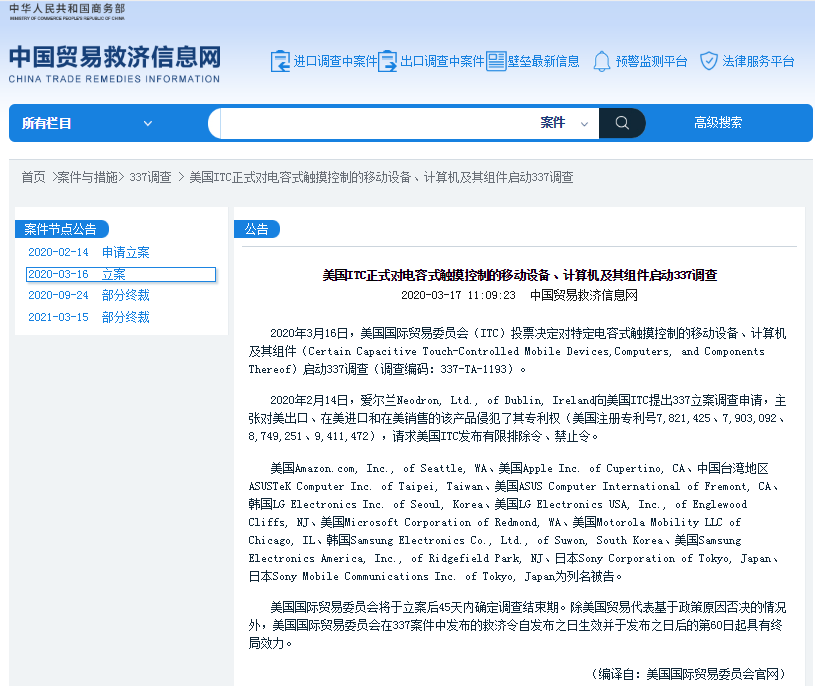Click the 中华人民共和国商务部 header logo
The height and width of the screenshot is (686, 815).
pos(67,12)
